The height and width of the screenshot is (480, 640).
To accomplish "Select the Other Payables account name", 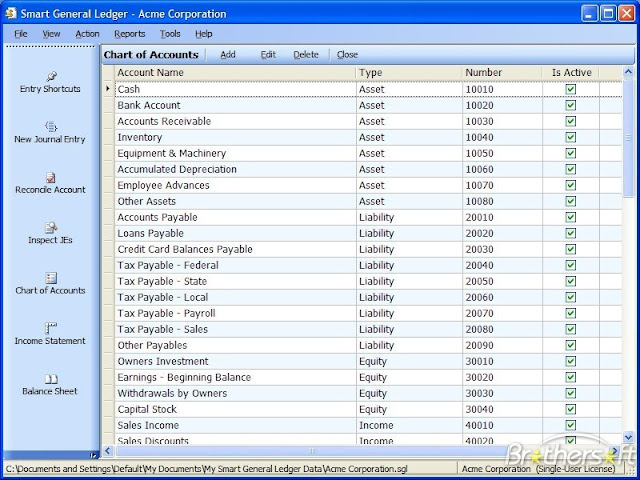I will pyautogui.click(x=152, y=345).
